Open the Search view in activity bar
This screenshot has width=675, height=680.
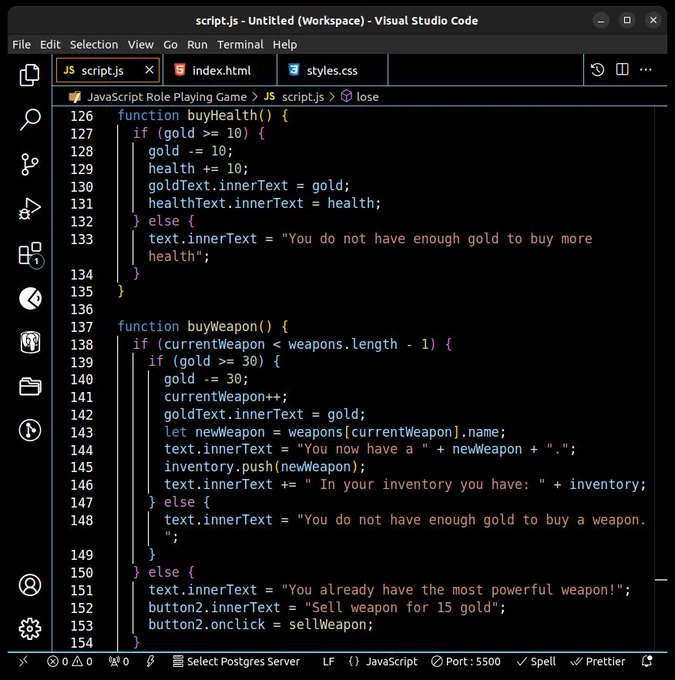coord(29,119)
